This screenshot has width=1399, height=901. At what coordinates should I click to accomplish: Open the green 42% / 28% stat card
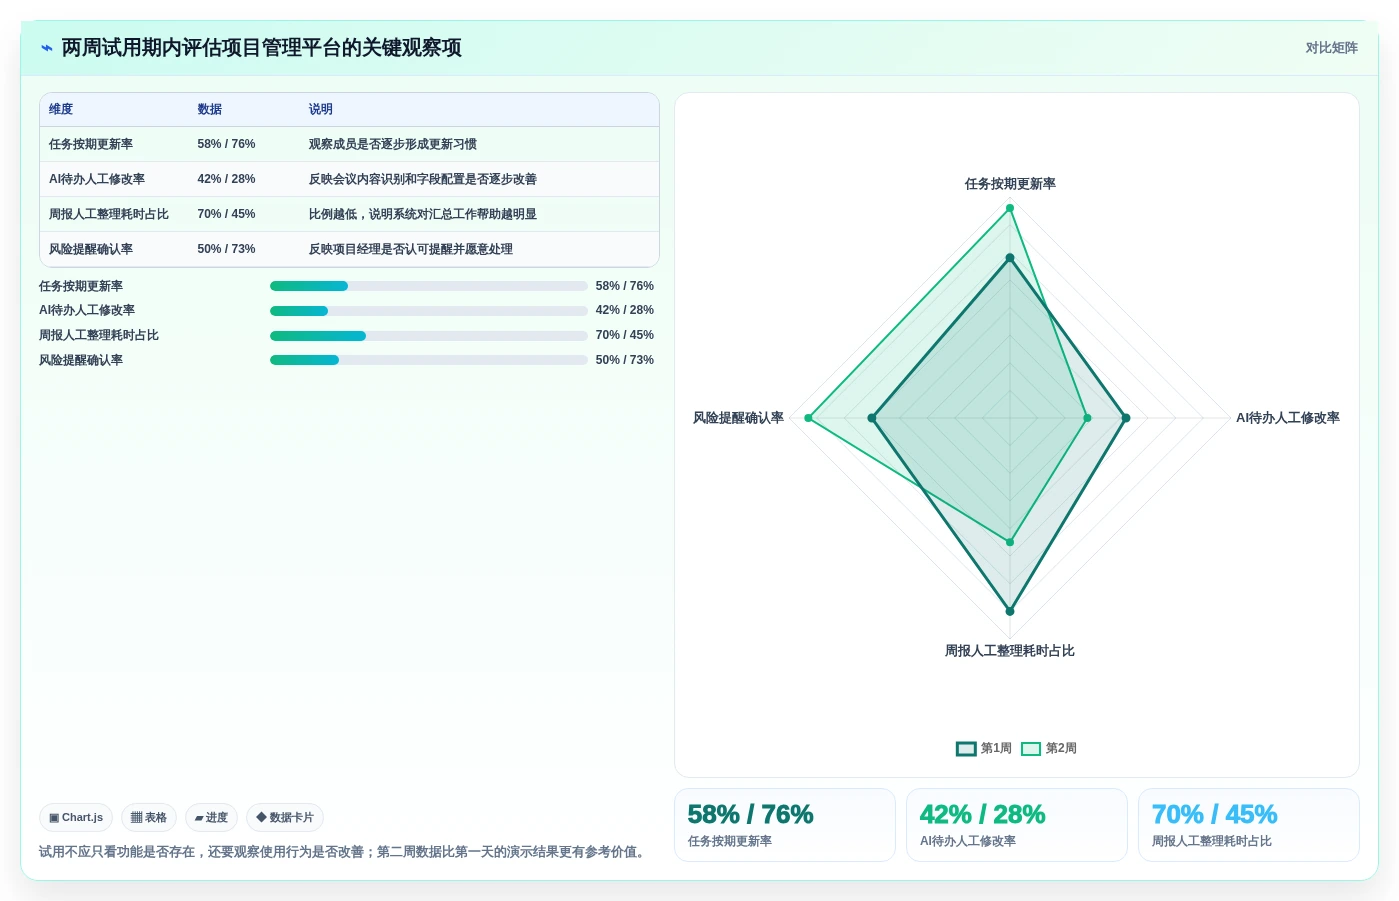pyautogui.click(x=1017, y=825)
